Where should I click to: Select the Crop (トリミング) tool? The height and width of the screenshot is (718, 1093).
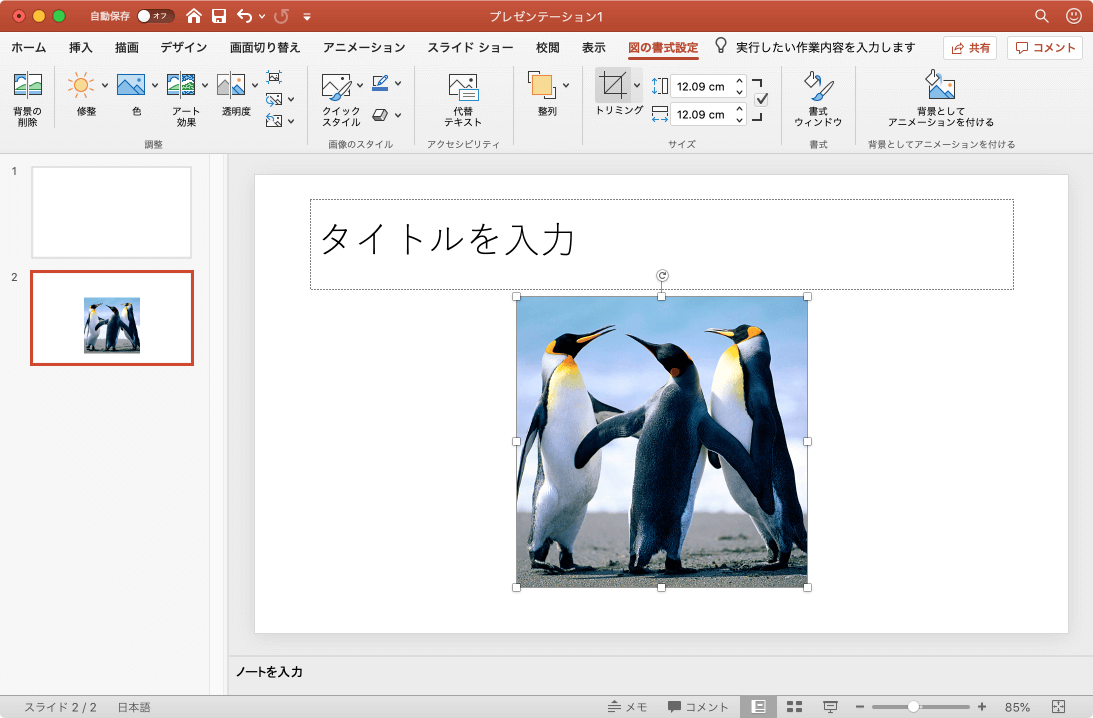pos(613,86)
